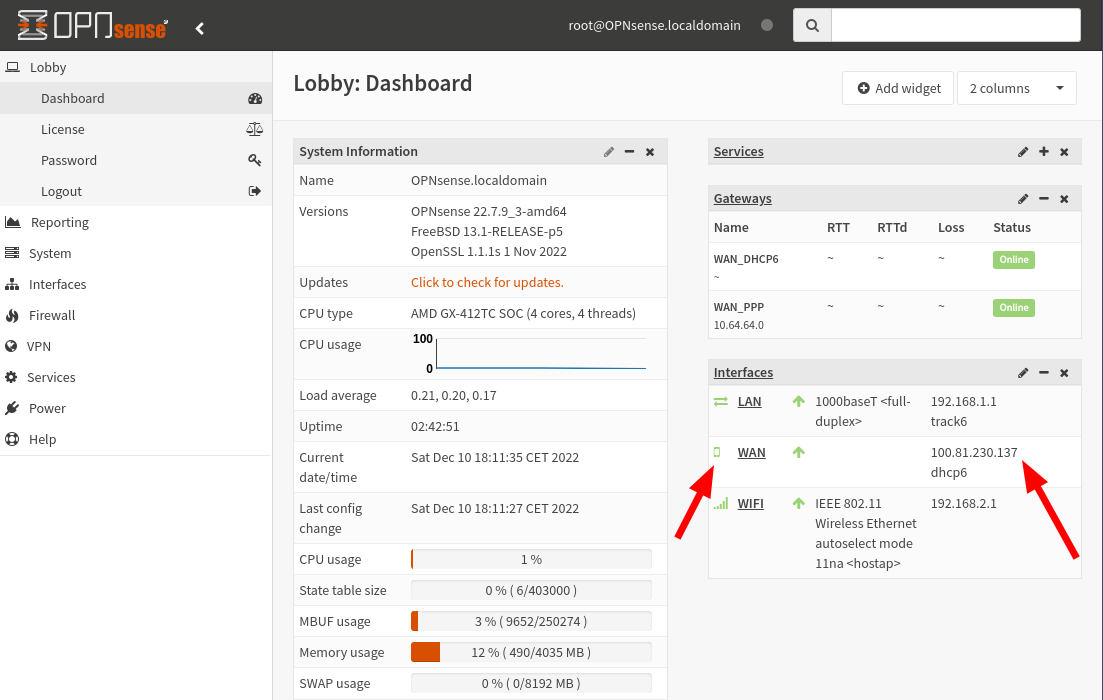Click the Uptime value 02:42:51
This screenshot has width=1103, height=700.
(435, 426)
